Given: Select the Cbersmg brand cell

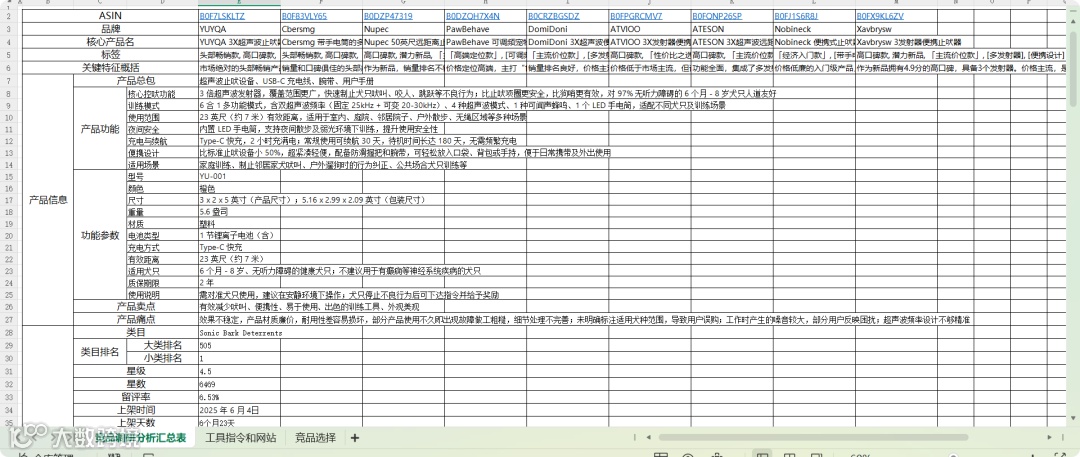Looking at the screenshot, I should (322, 29).
